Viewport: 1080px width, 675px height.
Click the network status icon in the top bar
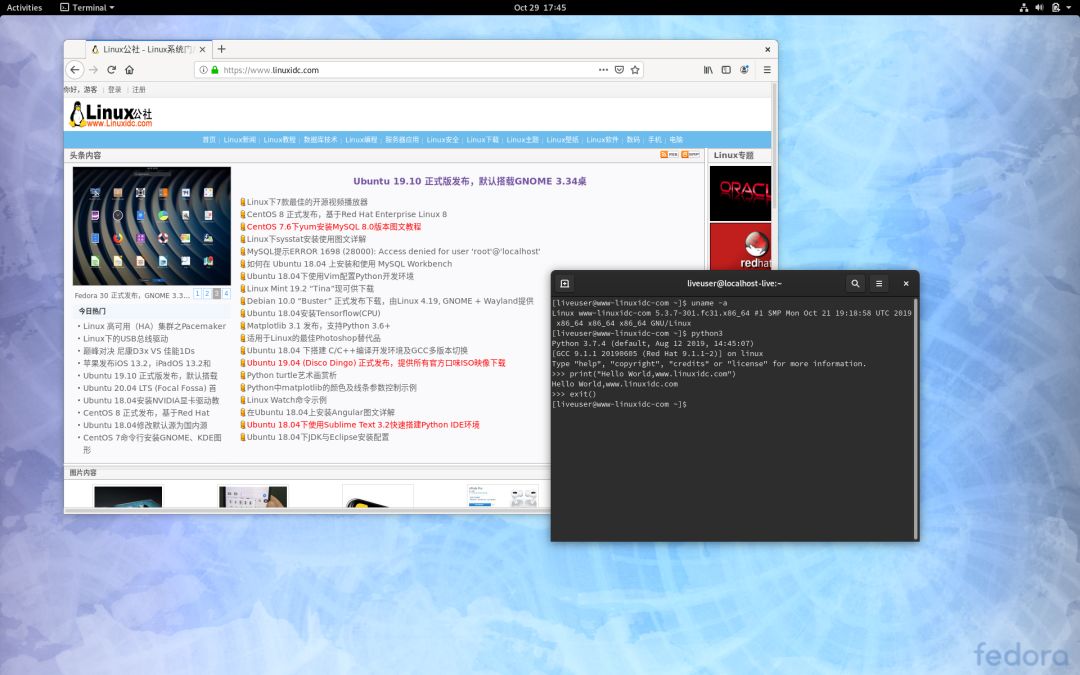pyautogui.click(x=1024, y=8)
